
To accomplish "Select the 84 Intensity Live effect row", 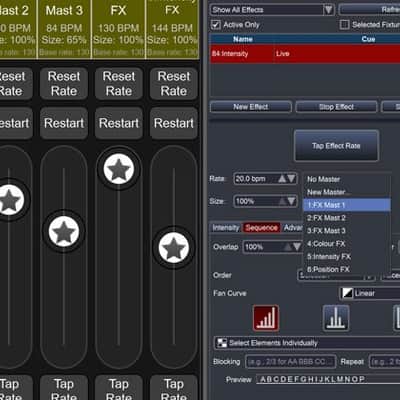I will tap(305, 54).
